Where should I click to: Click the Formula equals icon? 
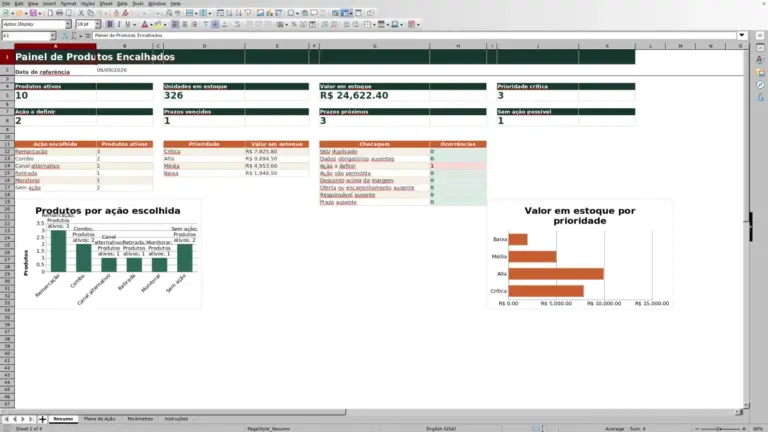(x=88, y=36)
